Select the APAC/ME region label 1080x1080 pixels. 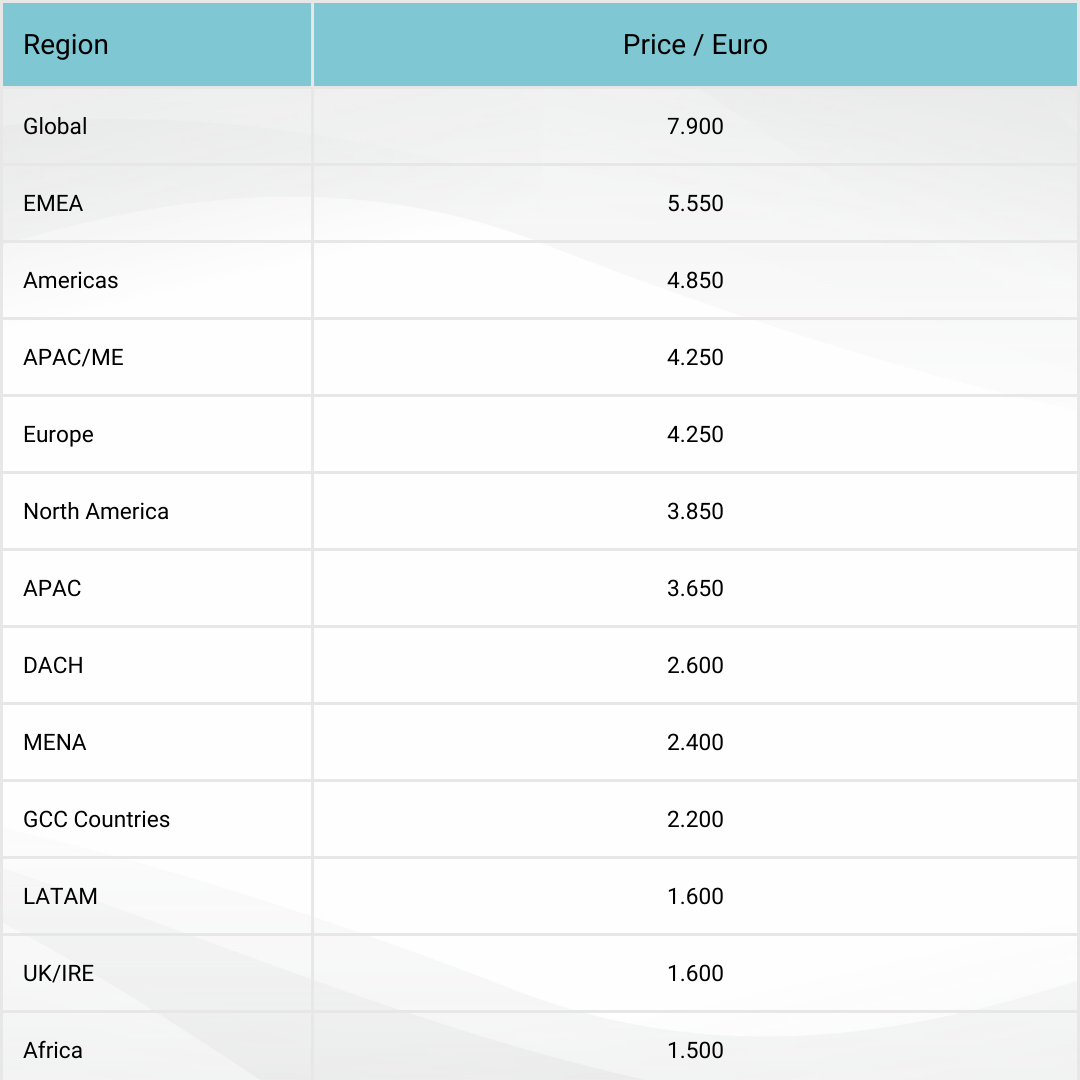tap(74, 358)
